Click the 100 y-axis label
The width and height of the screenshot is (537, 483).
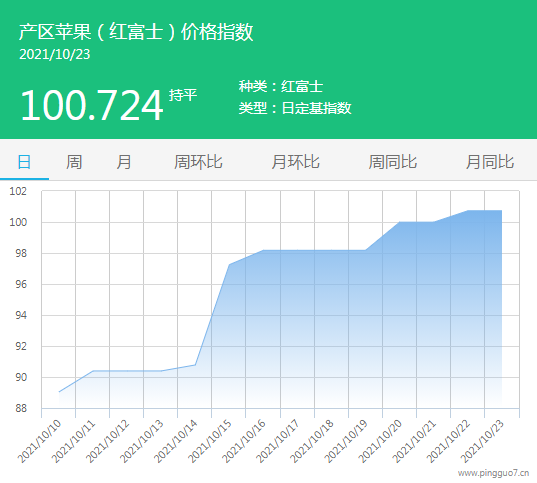[x=18, y=222]
